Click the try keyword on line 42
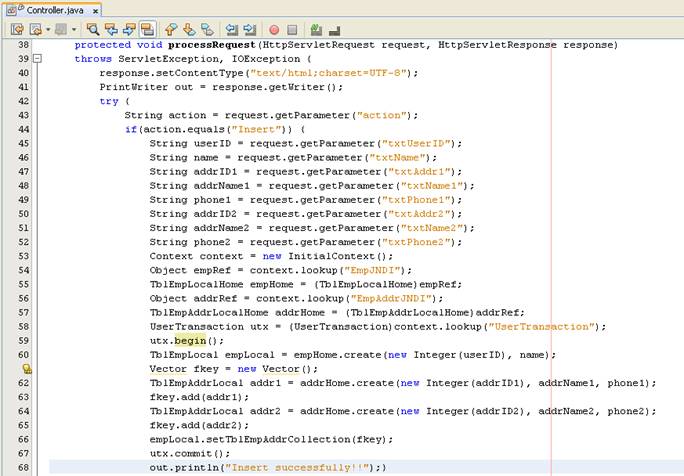The width and height of the screenshot is (684, 476). coord(109,101)
